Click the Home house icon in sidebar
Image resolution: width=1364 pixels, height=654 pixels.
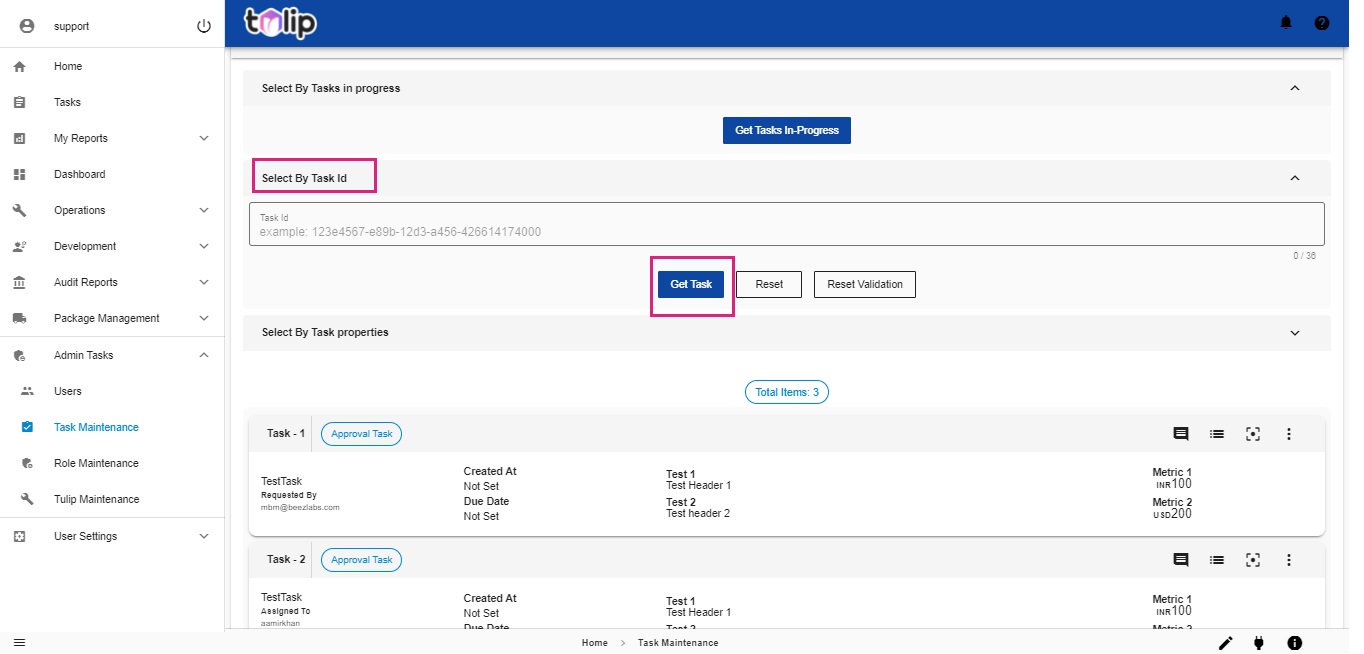coord(19,66)
